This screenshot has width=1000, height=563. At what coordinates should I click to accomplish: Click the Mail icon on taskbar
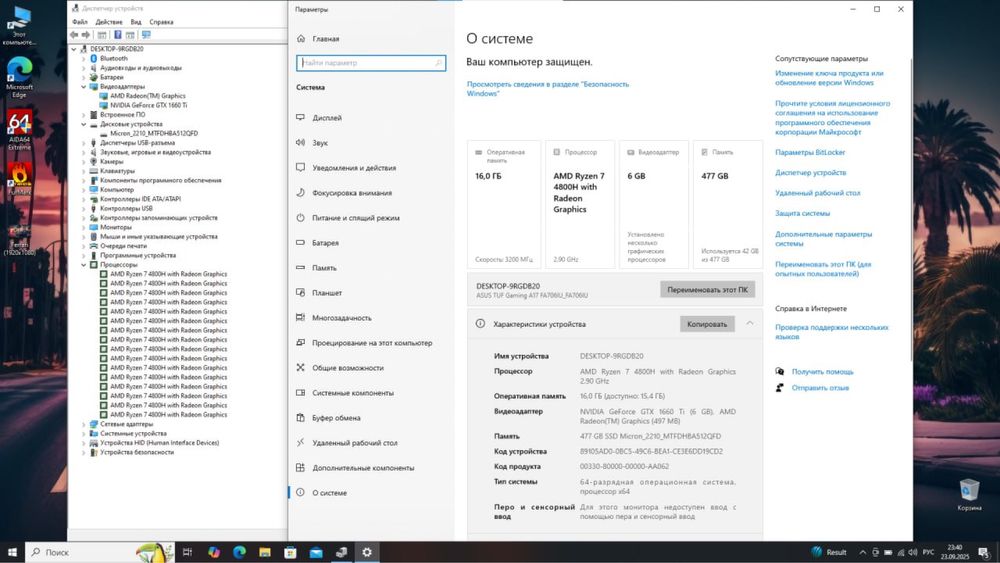[316, 552]
